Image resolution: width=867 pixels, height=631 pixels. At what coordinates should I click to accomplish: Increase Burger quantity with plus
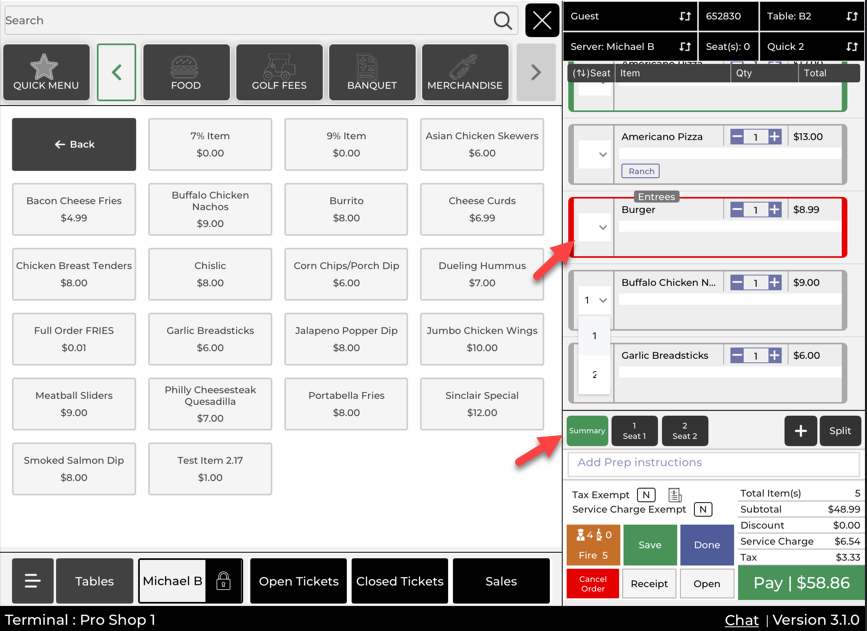[x=775, y=210]
